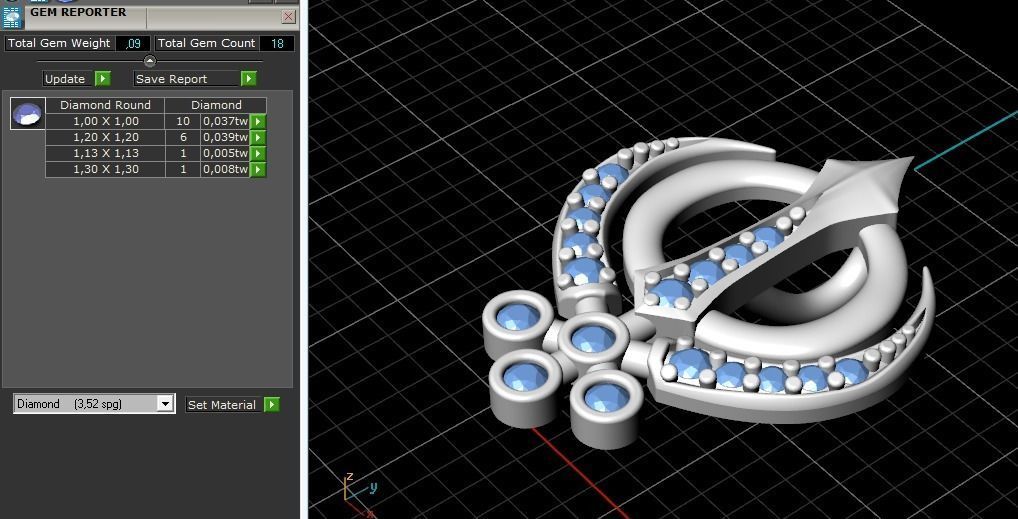
Task: Click the Total Gem Count label
Action: (x=206, y=44)
